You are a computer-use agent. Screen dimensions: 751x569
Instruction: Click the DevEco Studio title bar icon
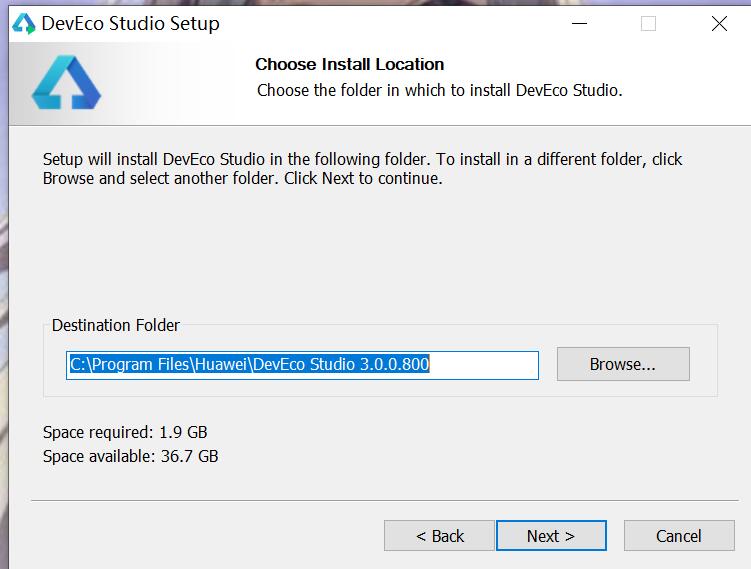(23, 24)
